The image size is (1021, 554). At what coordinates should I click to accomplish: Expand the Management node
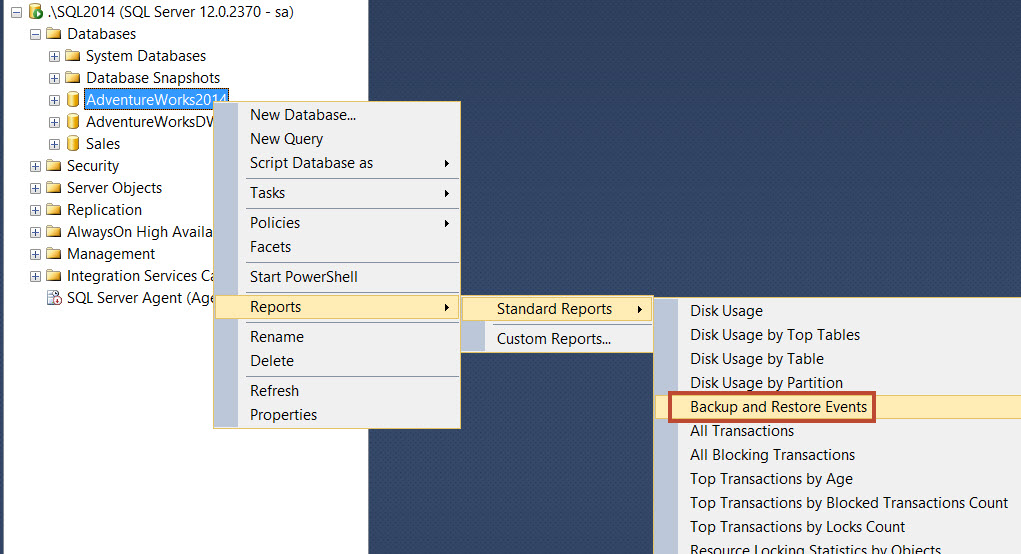[35, 255]
